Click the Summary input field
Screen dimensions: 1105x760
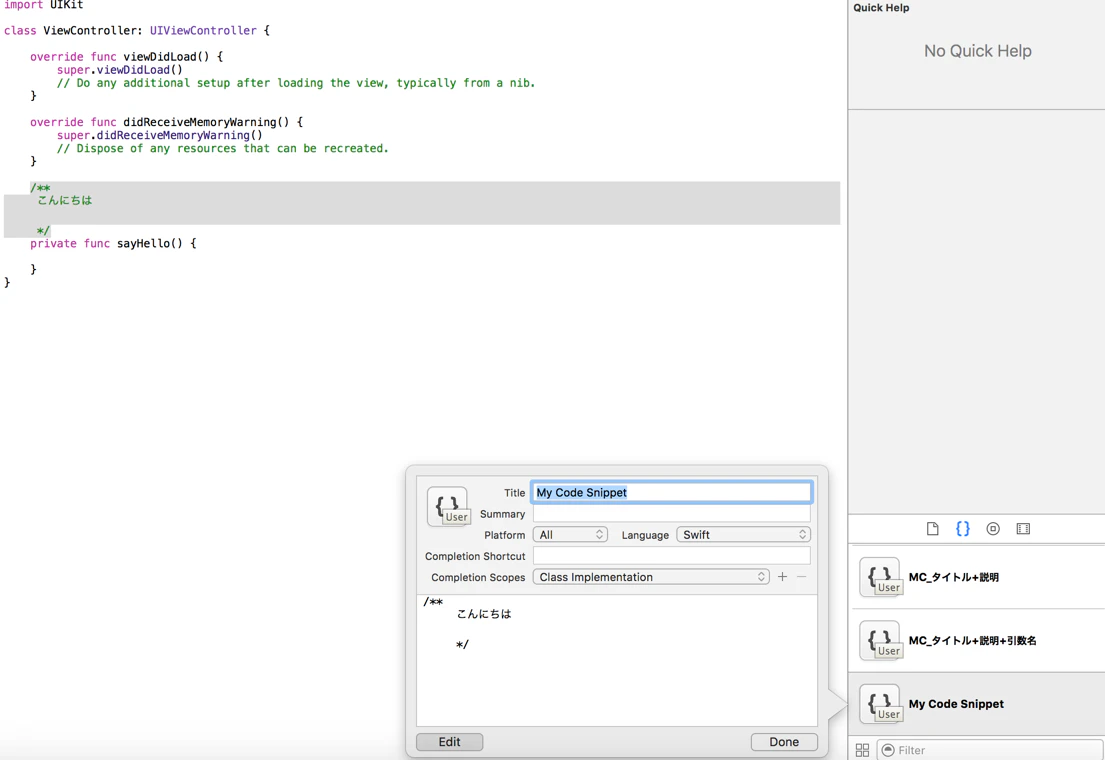[x=672, y=514]
